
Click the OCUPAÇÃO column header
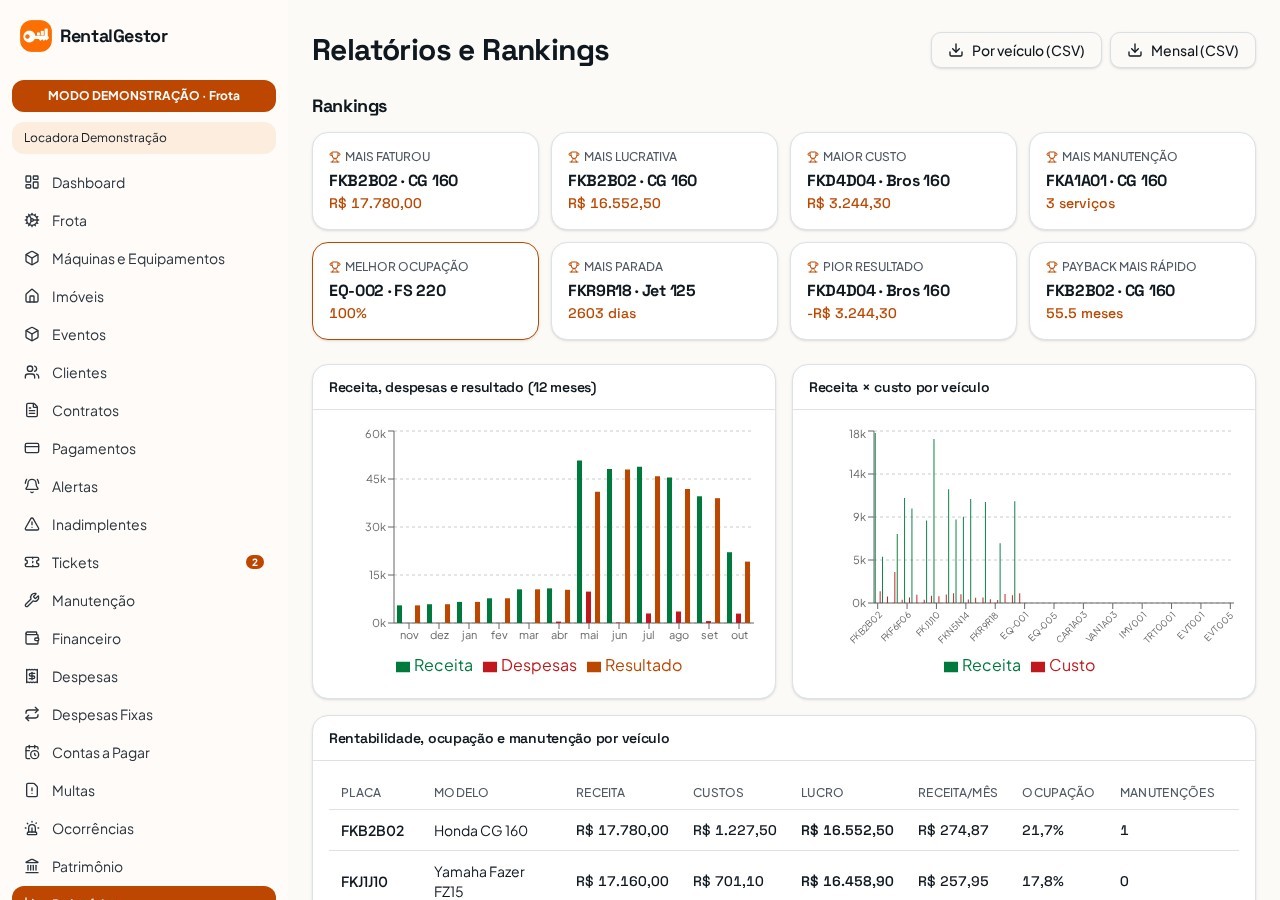coord(1058,792)
